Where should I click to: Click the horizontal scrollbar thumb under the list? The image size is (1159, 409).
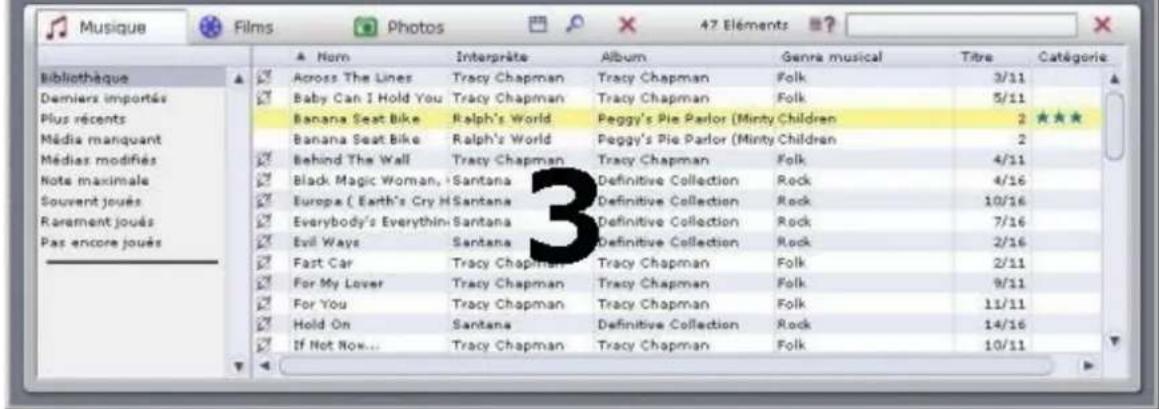[x=665, y=366]
